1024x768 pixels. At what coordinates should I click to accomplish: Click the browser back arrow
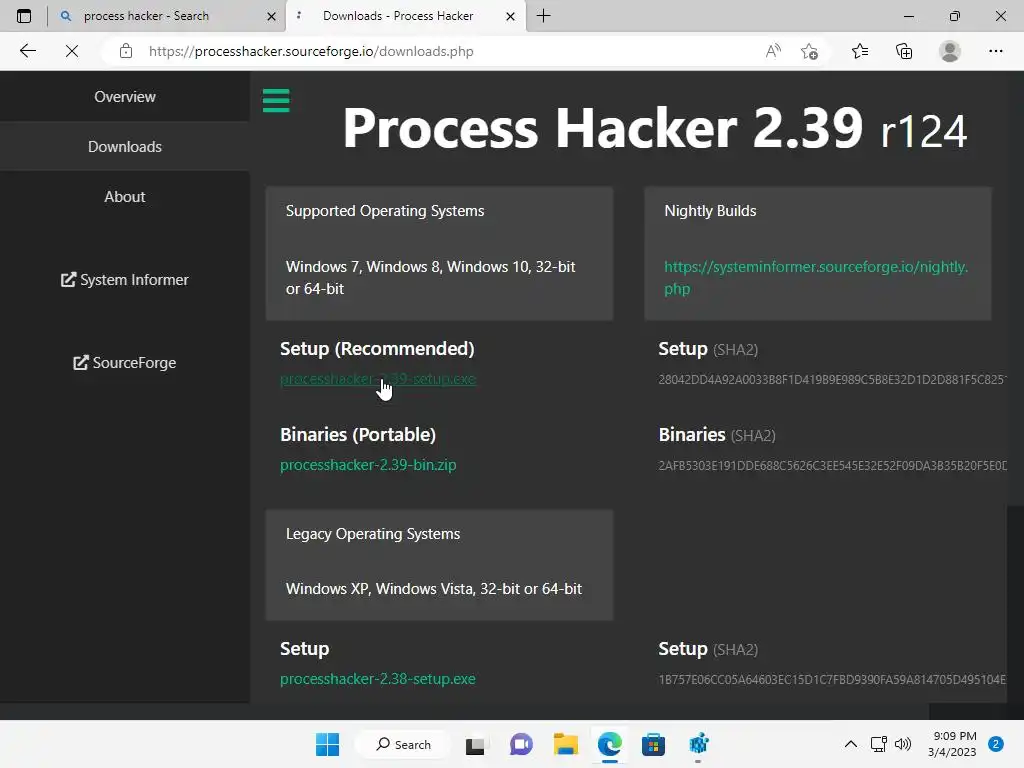[27, 51]
